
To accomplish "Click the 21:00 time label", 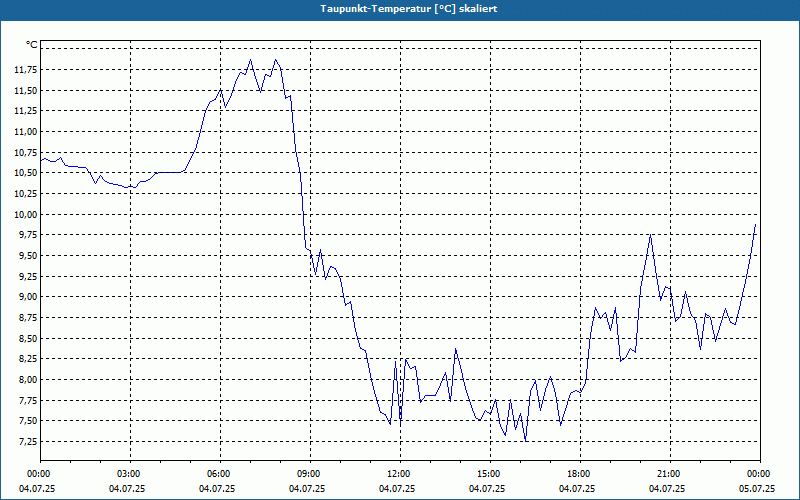I will pyautogui.click(x=670, y=474).
